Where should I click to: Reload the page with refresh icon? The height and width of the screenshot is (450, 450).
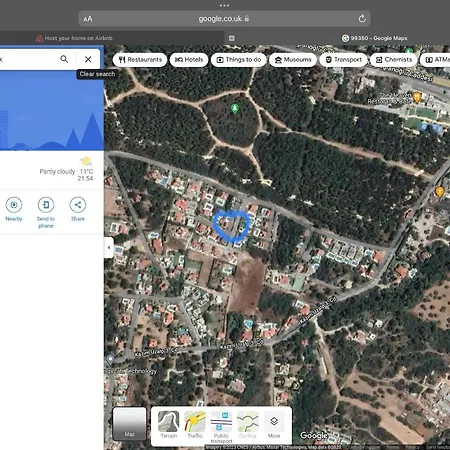click(x=362, y=19)
